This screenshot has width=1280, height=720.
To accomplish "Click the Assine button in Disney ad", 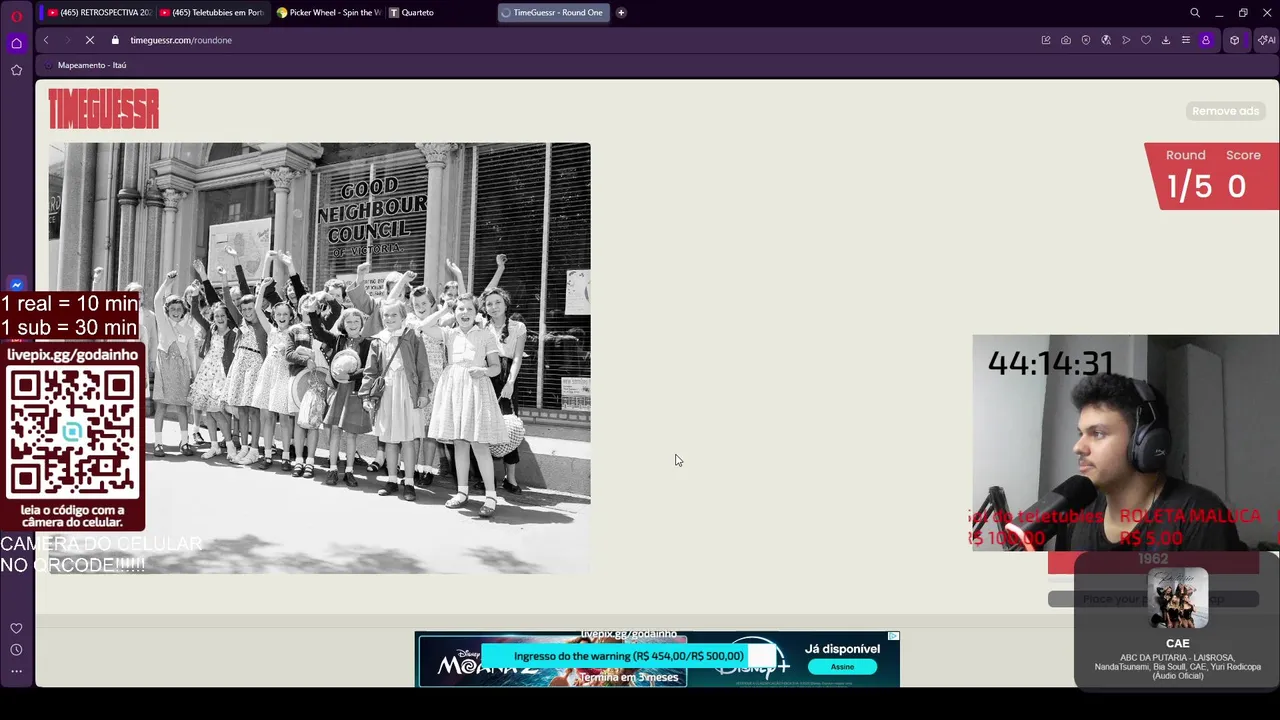I will pyautogui.click(x=842, y=667).
